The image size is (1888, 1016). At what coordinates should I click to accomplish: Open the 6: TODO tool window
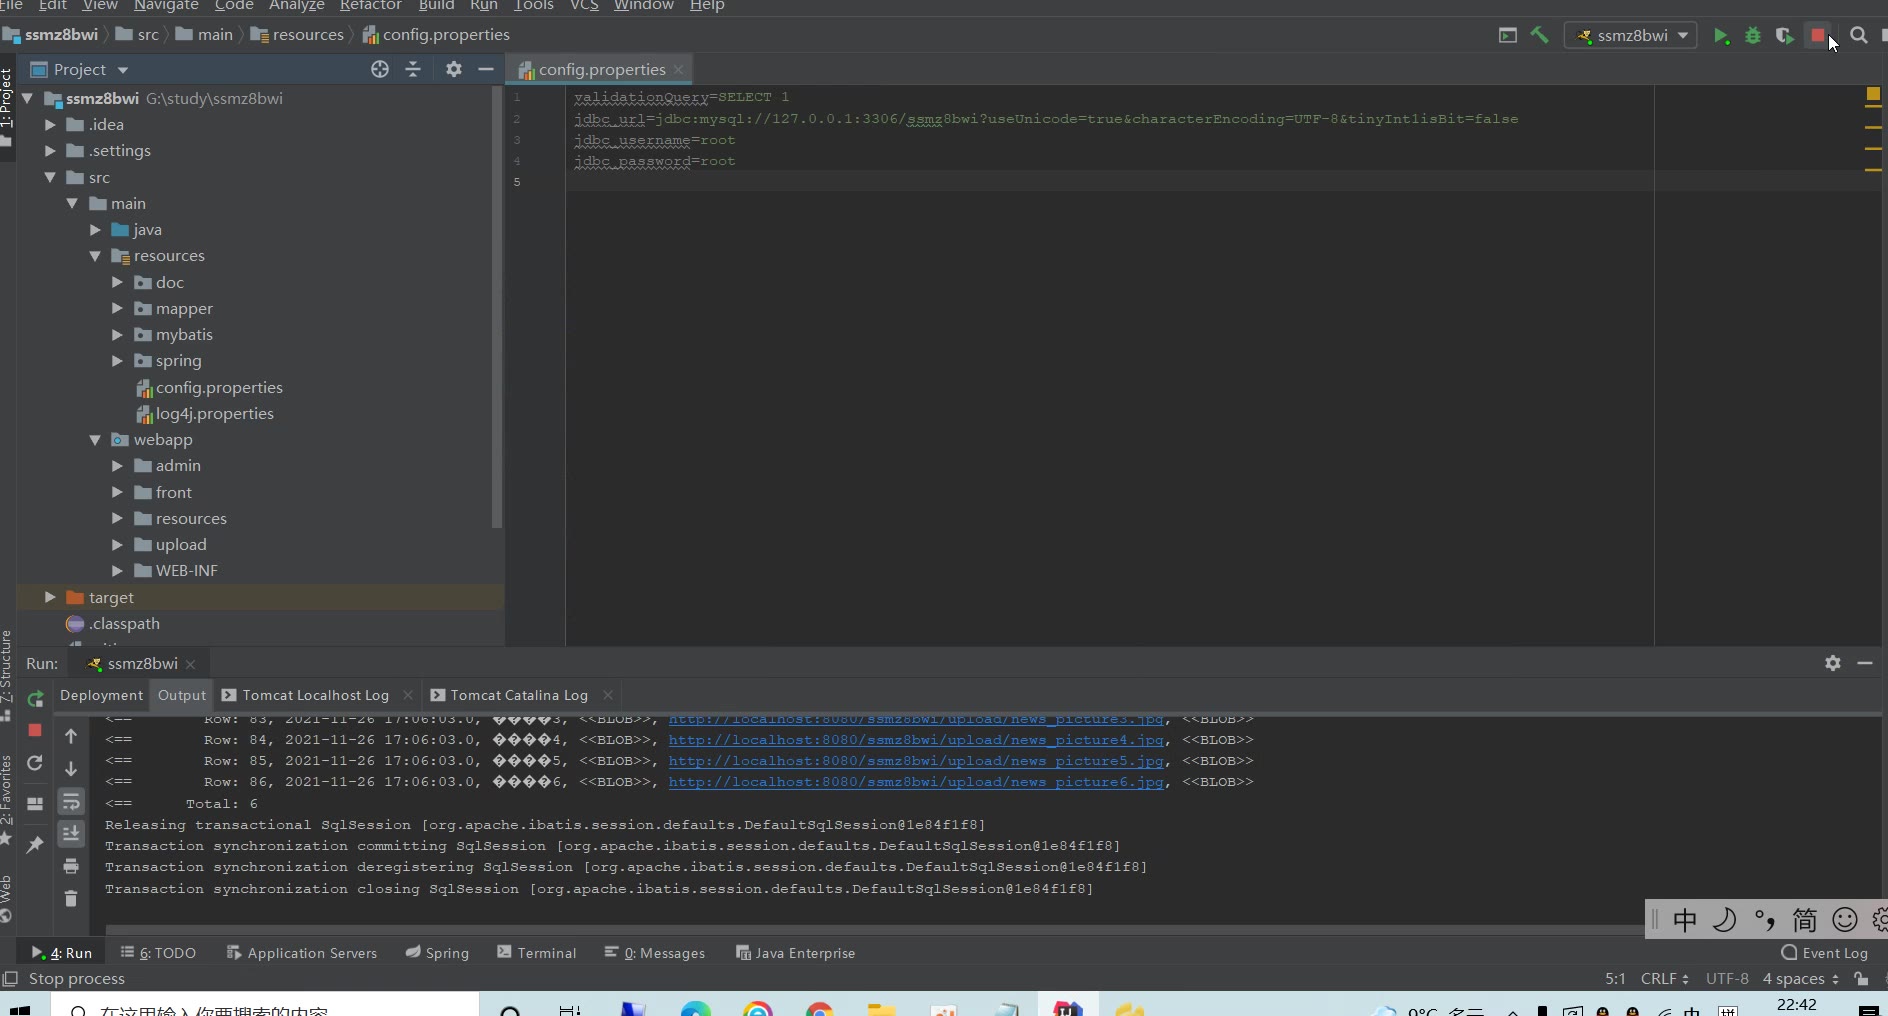pos(158,953)
